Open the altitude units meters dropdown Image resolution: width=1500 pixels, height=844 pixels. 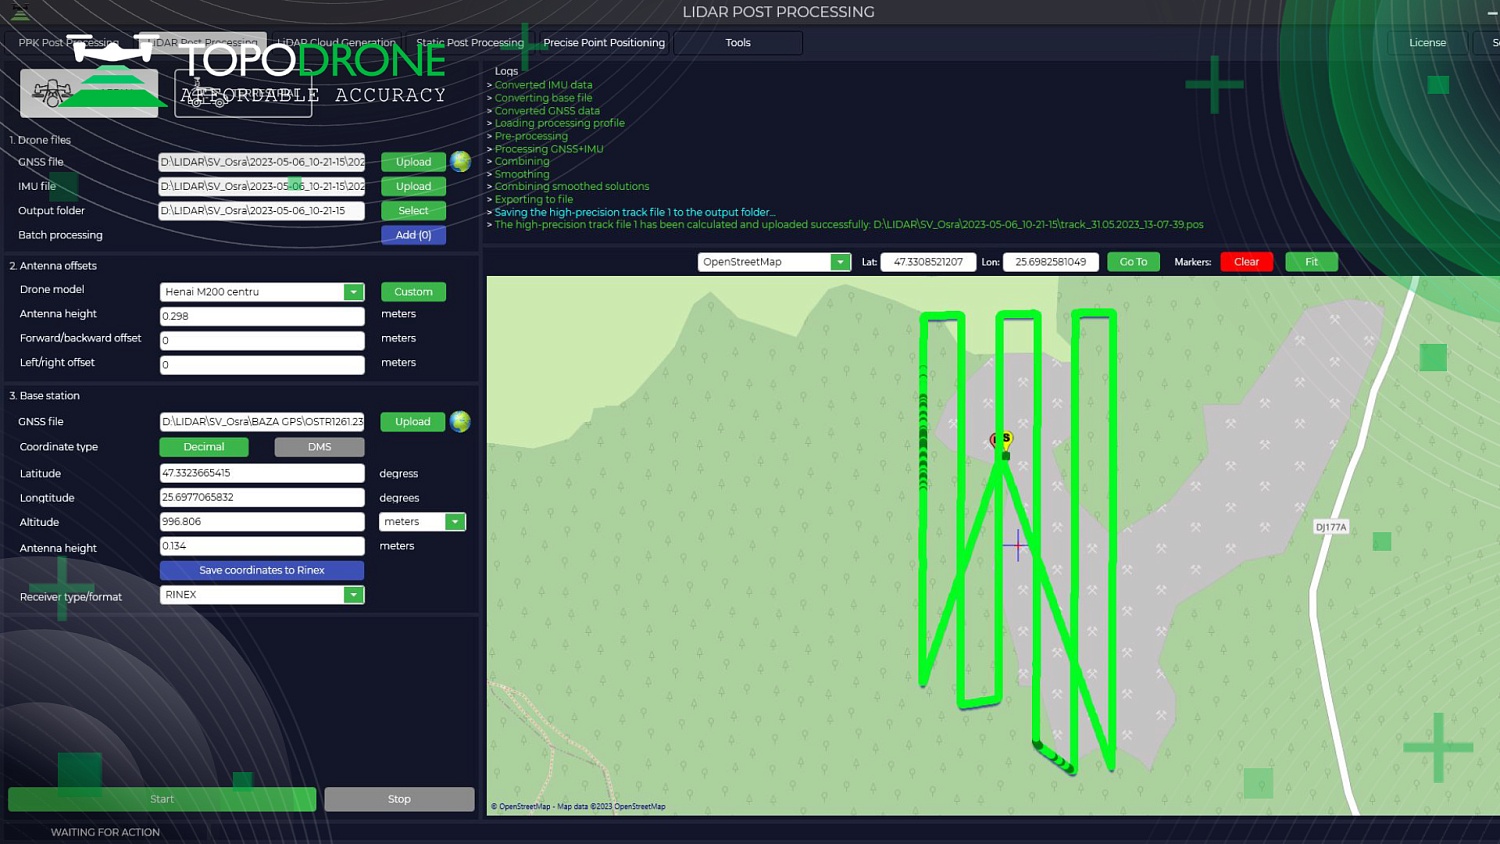pyautogui.click(x=454, y=522)
